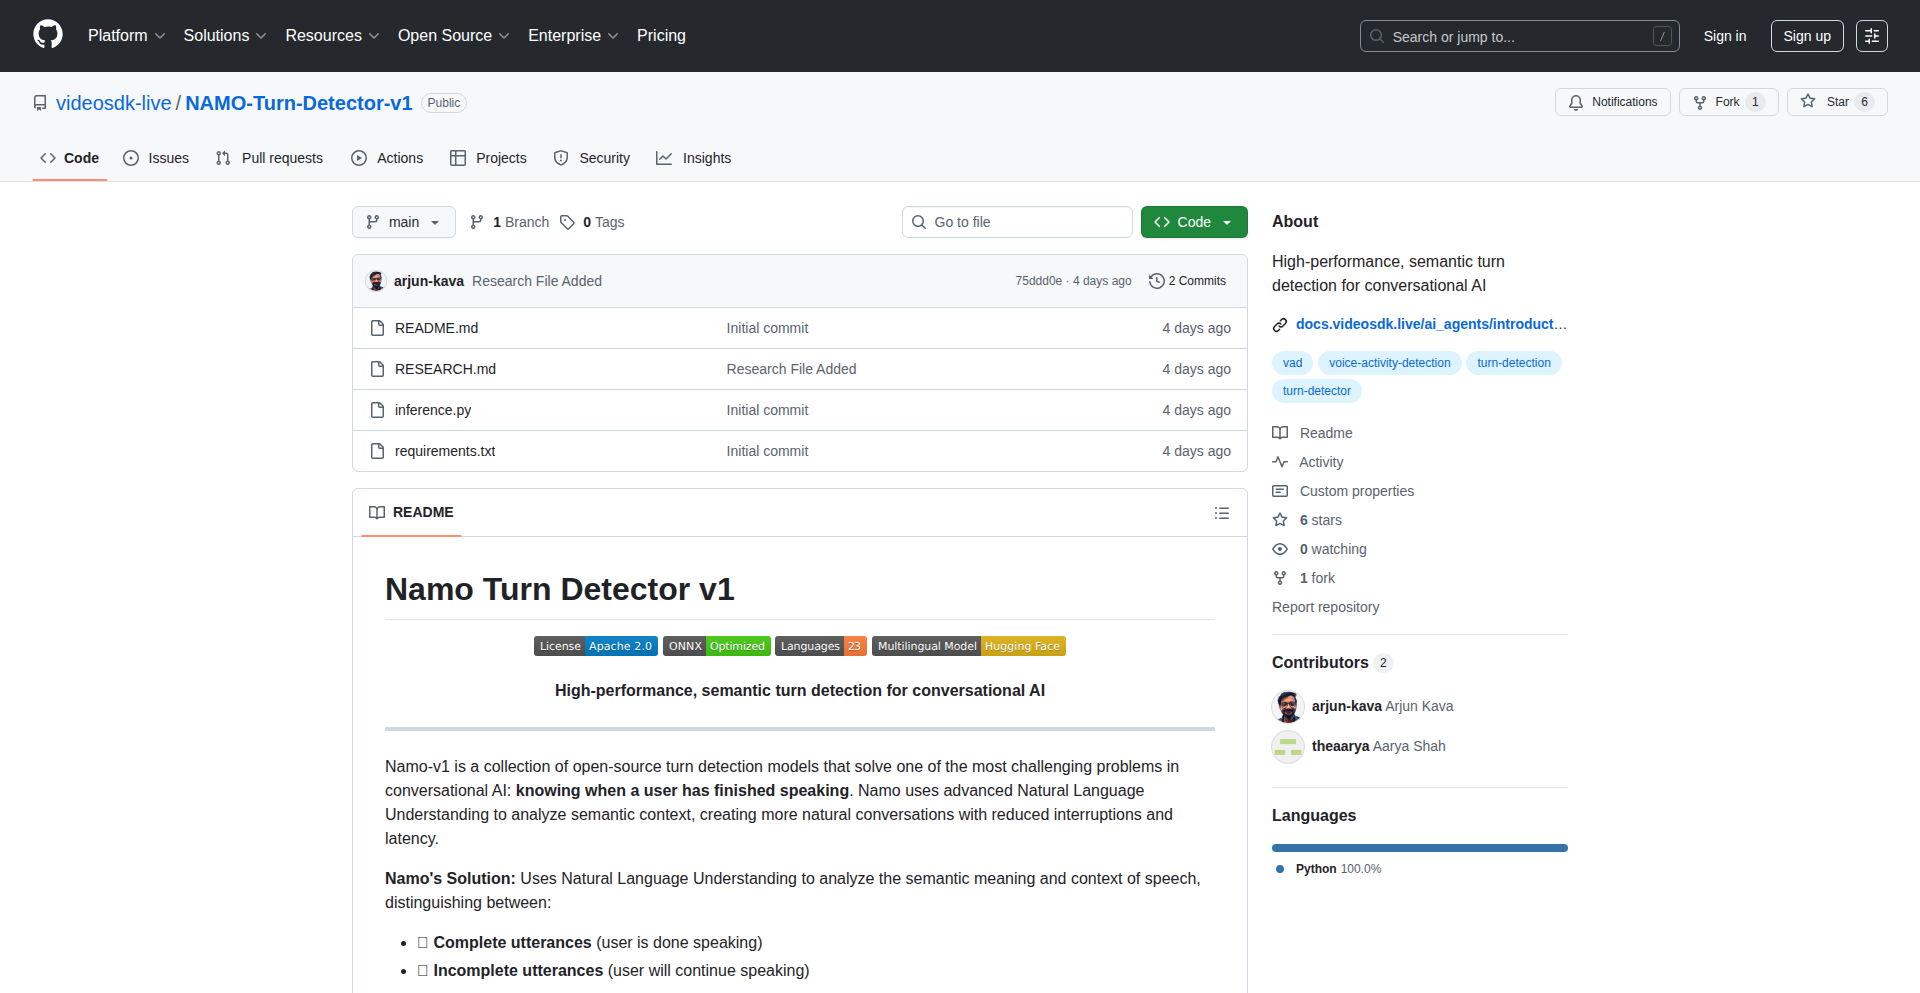
Task: Click the tags icon next to 0 Tags
Action: (567, 222)
